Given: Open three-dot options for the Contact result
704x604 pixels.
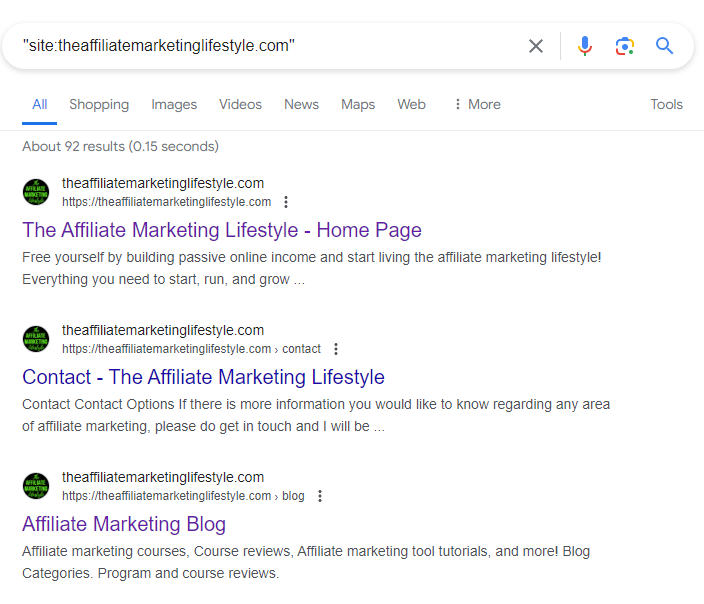Looking at the screenshot, I should click(x=336, y=349).
